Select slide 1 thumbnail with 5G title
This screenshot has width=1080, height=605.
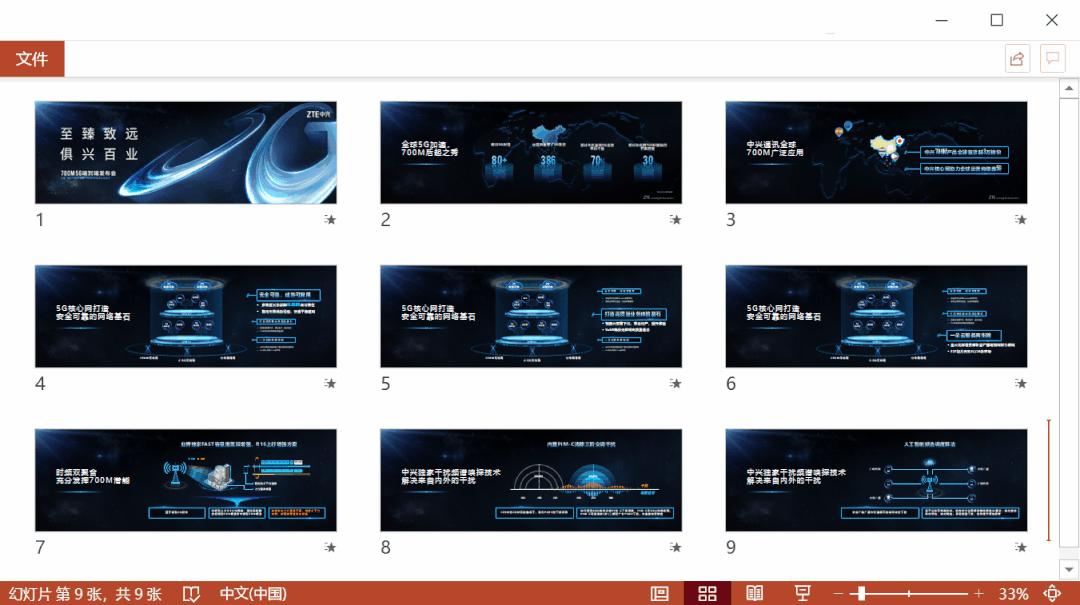[x=186, y=152]
